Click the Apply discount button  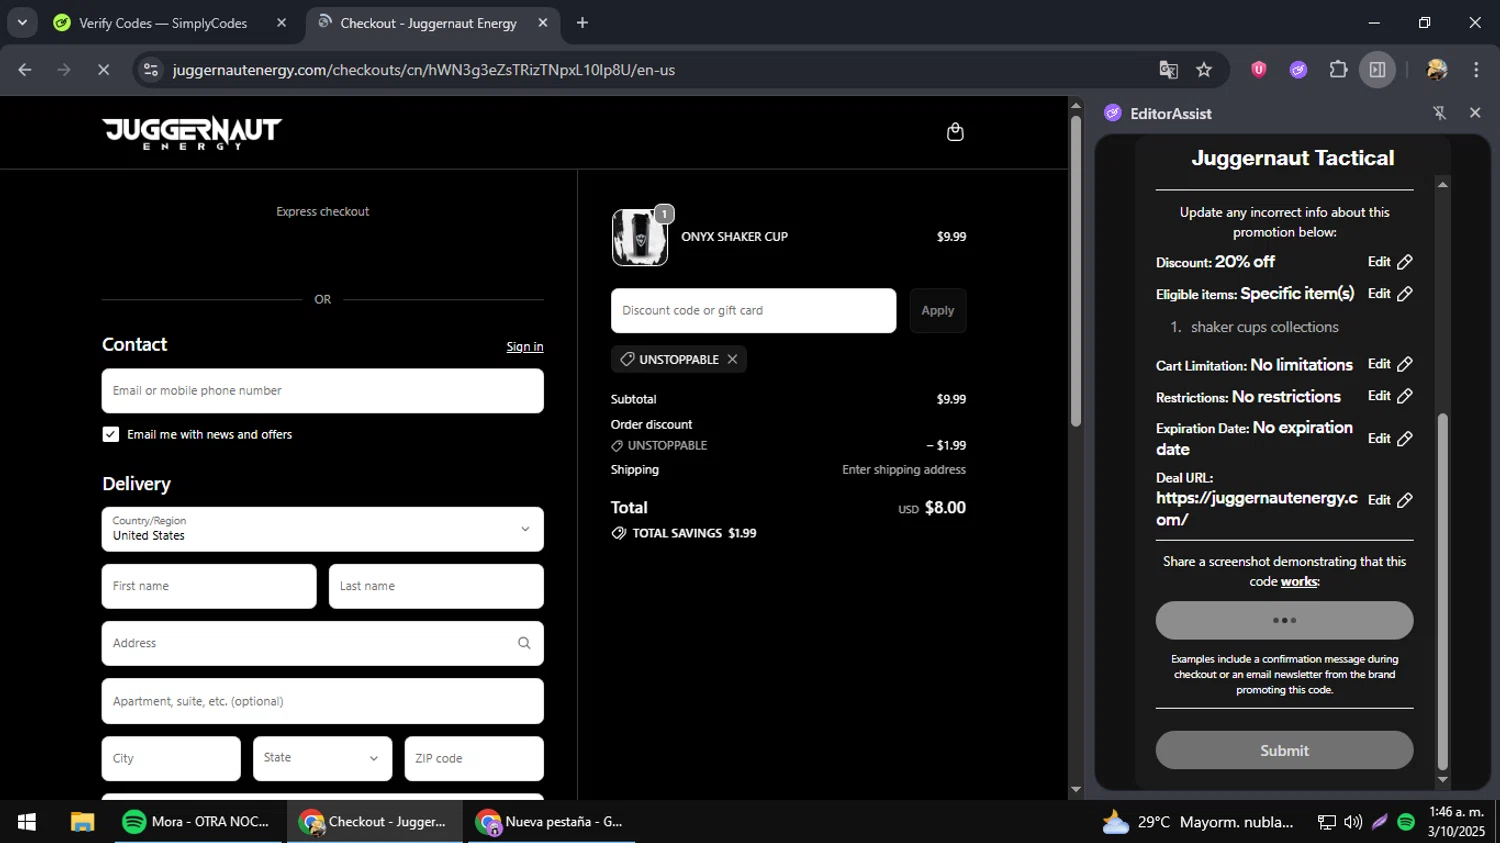tap(938, 311)
